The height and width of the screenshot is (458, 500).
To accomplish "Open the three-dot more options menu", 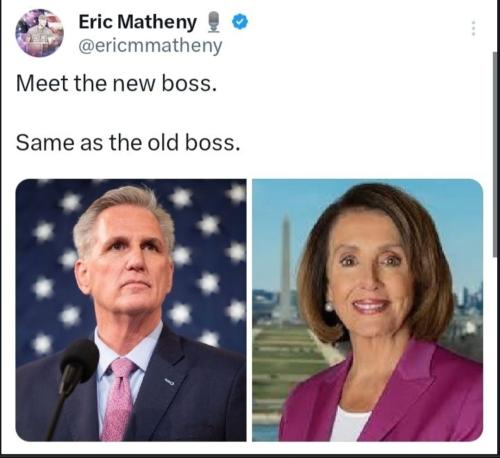I will [473, 28].
